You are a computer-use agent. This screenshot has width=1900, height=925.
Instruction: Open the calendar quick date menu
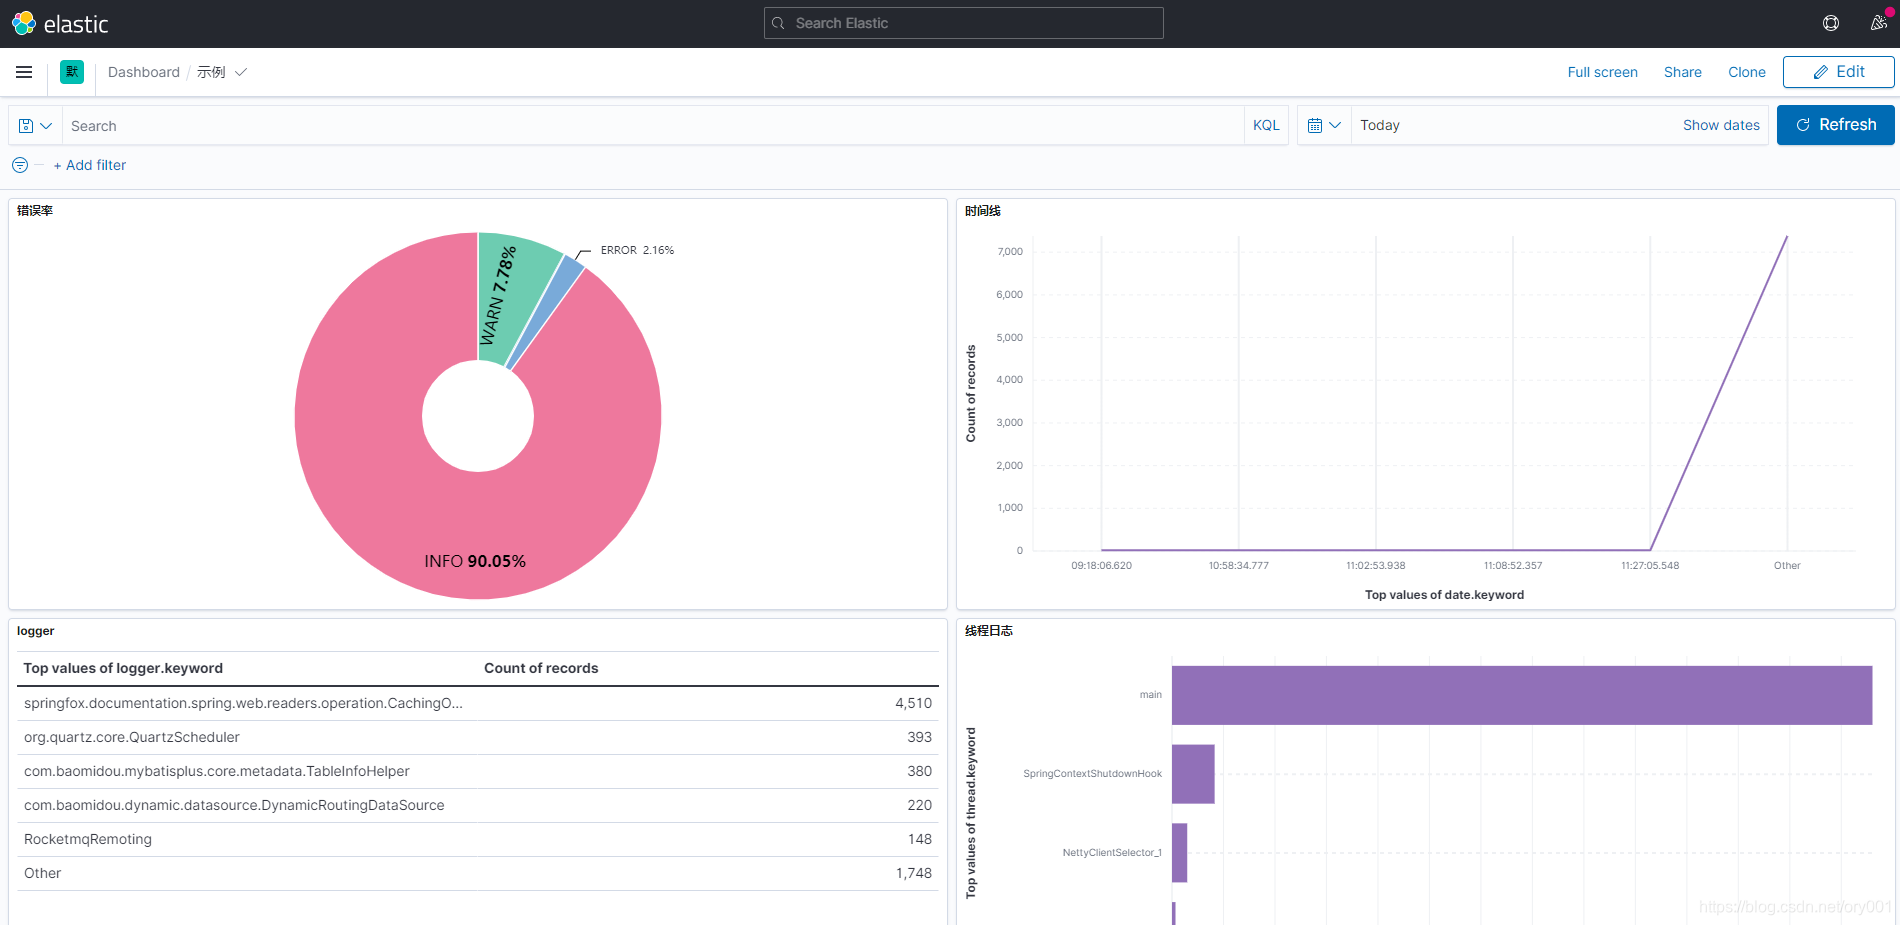pos(1324,125)
